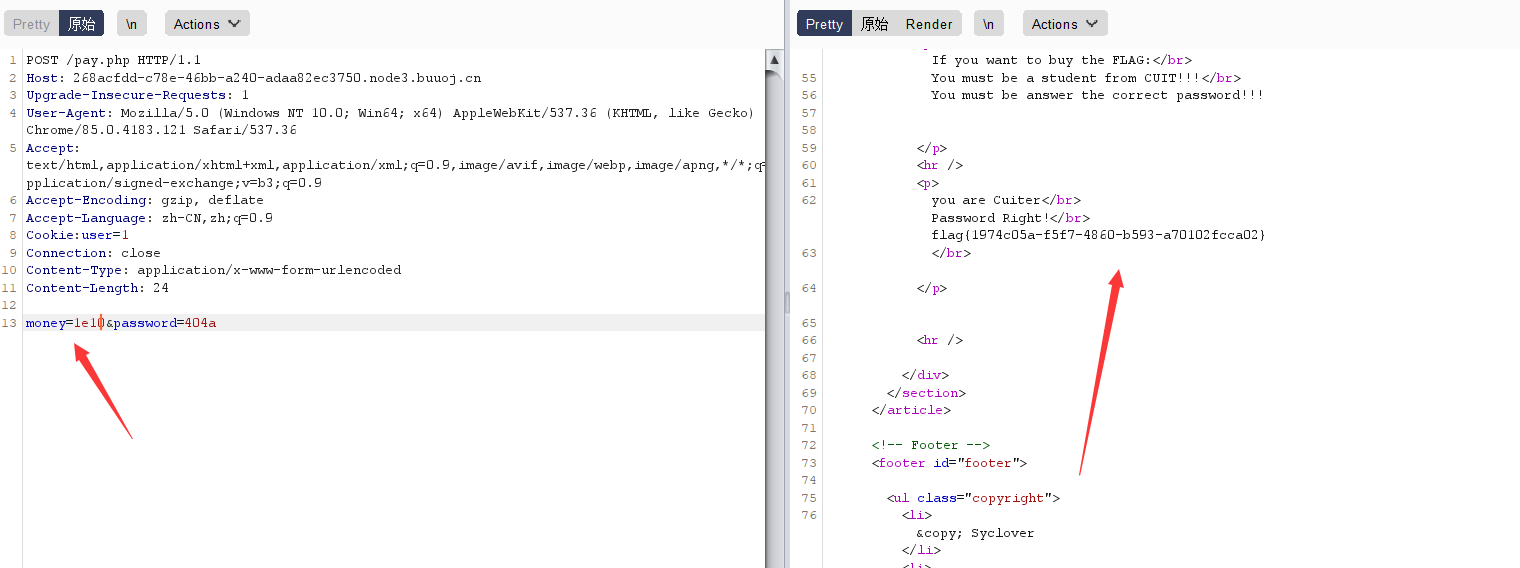This screenshot has width=1520, height=568.
Task: Click the ul class="copyright" line
Action: click(973, 498)
